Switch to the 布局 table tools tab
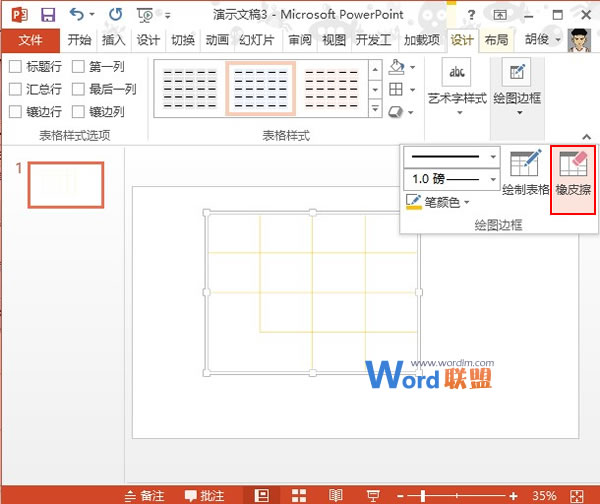Viewport: 600px width, 504px height. [496, 40]
